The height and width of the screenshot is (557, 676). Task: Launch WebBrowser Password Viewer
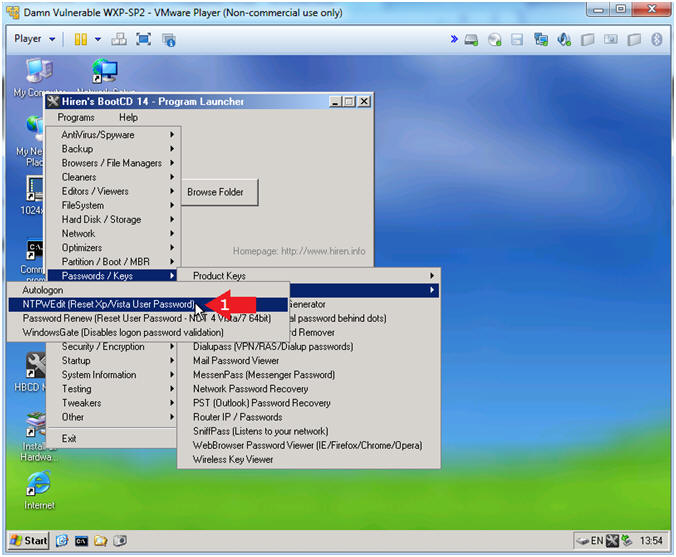point(309,445)
